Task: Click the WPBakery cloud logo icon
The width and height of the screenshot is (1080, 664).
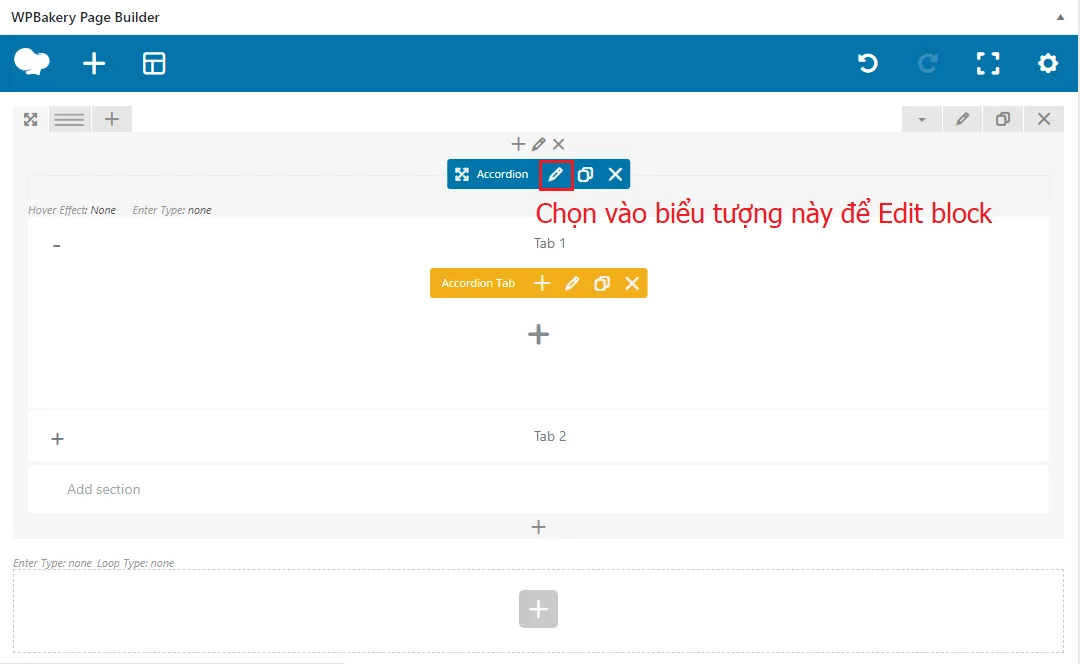Action: (x=32, y=63)
